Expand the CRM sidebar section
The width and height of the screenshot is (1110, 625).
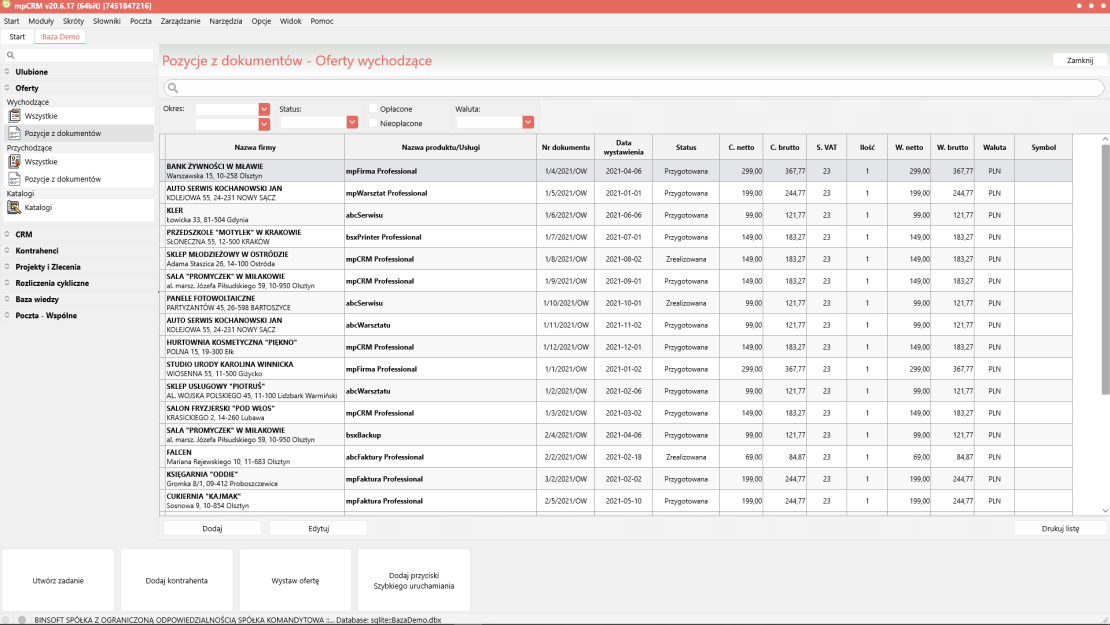(23, 234)
